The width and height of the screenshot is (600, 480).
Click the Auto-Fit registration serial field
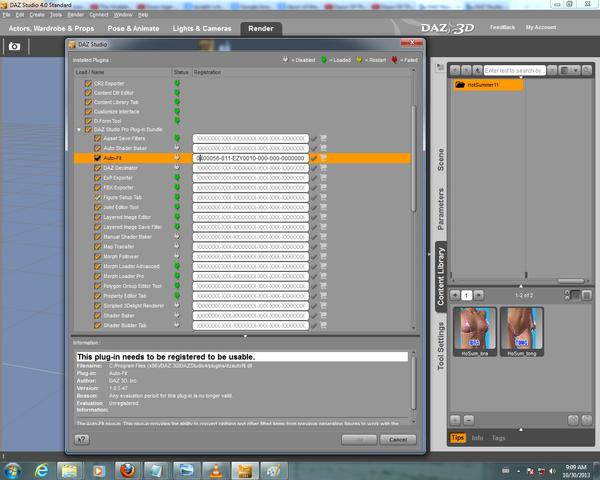(251, 158)
